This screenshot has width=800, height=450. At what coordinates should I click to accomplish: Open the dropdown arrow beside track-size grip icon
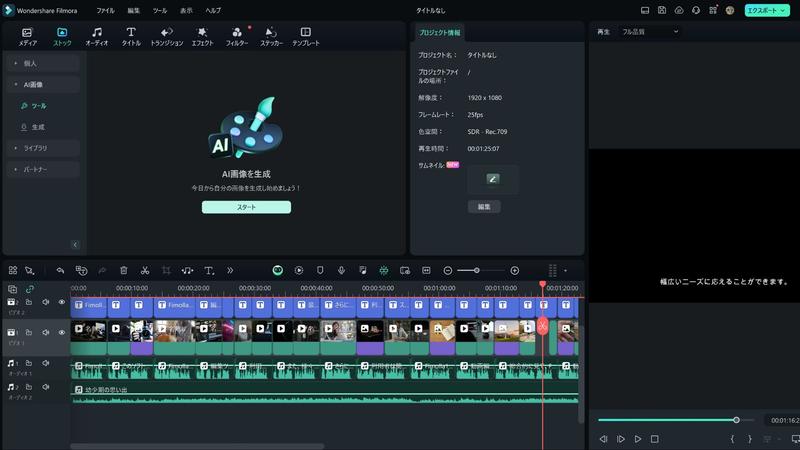pos(565,270)
